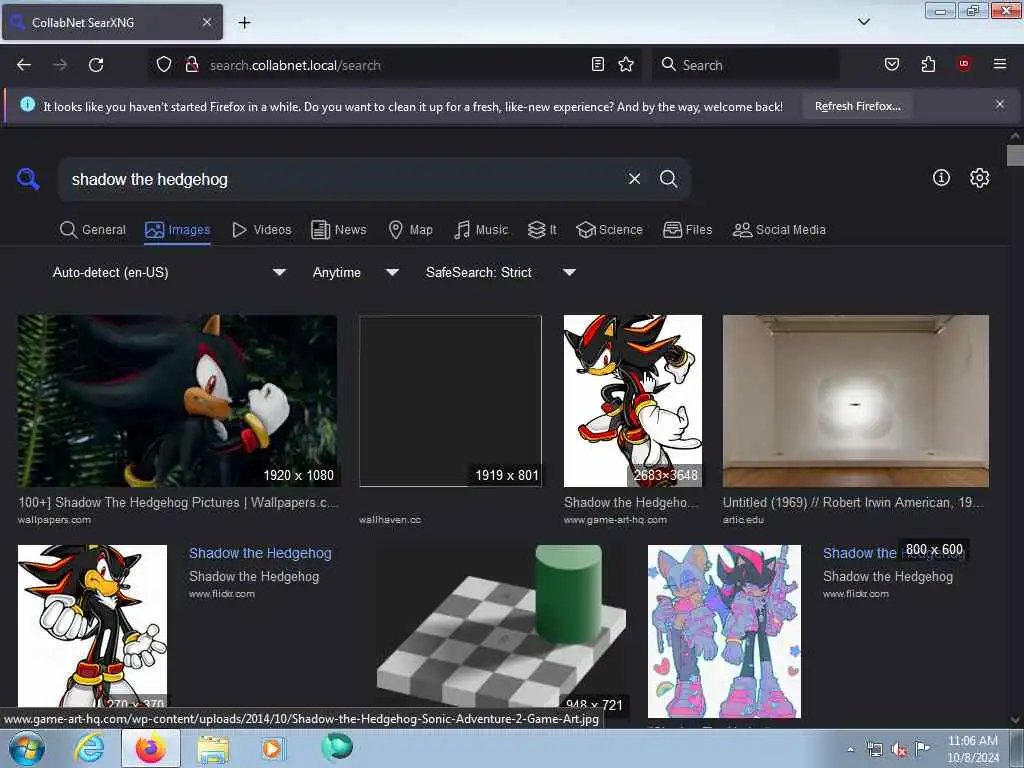Open SearXNG preferences gear icon
The width and height of the screenshot is (1024, 768).
pyautogui.click(x=979, y=178)
